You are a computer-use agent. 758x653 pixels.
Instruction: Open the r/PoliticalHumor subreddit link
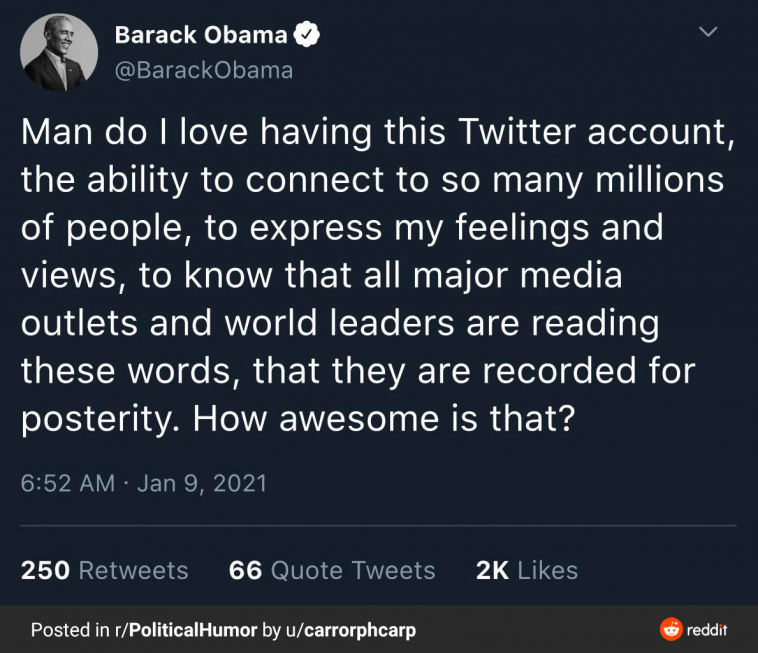(x=186, y=630)
